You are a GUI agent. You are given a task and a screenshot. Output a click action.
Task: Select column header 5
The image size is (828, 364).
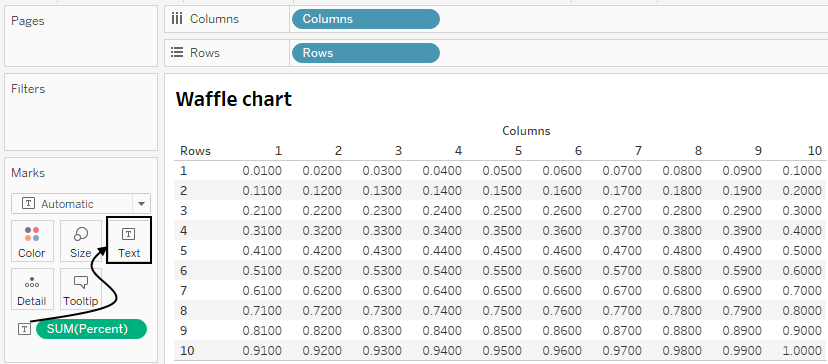518,151
